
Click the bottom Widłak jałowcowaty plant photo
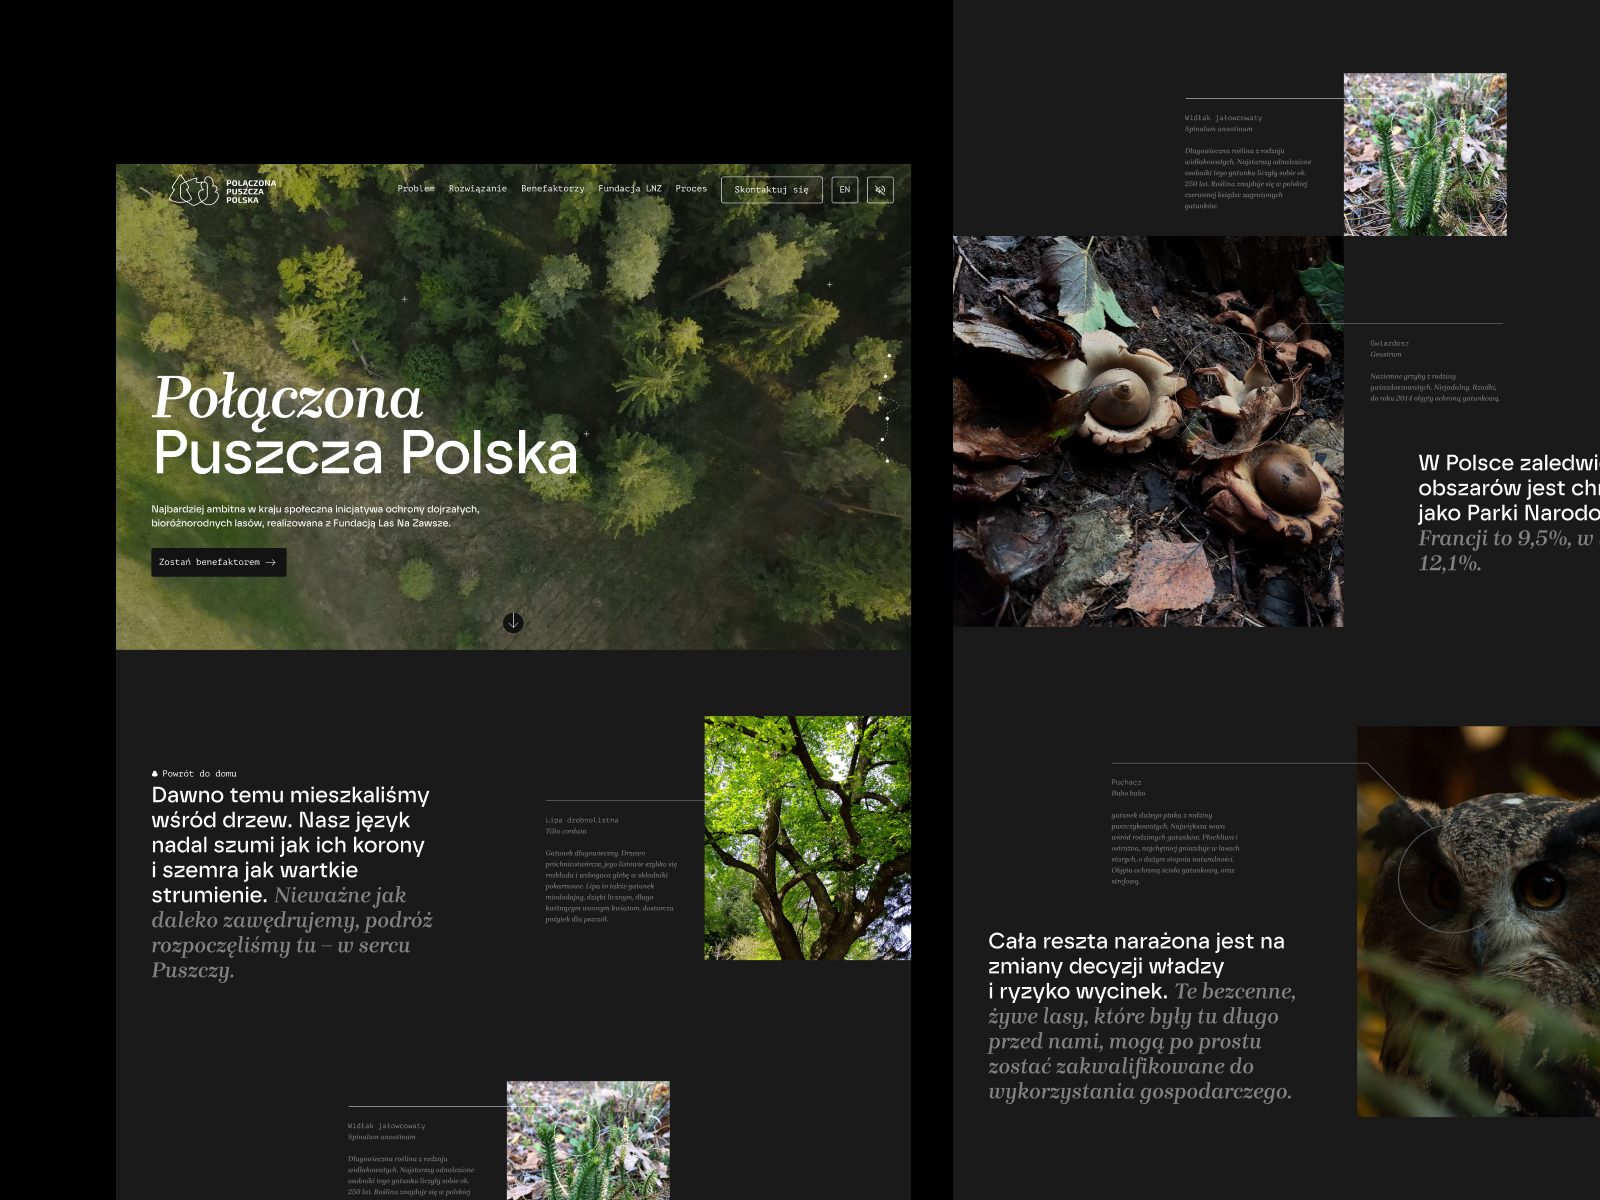click(x=588, y=1140)
